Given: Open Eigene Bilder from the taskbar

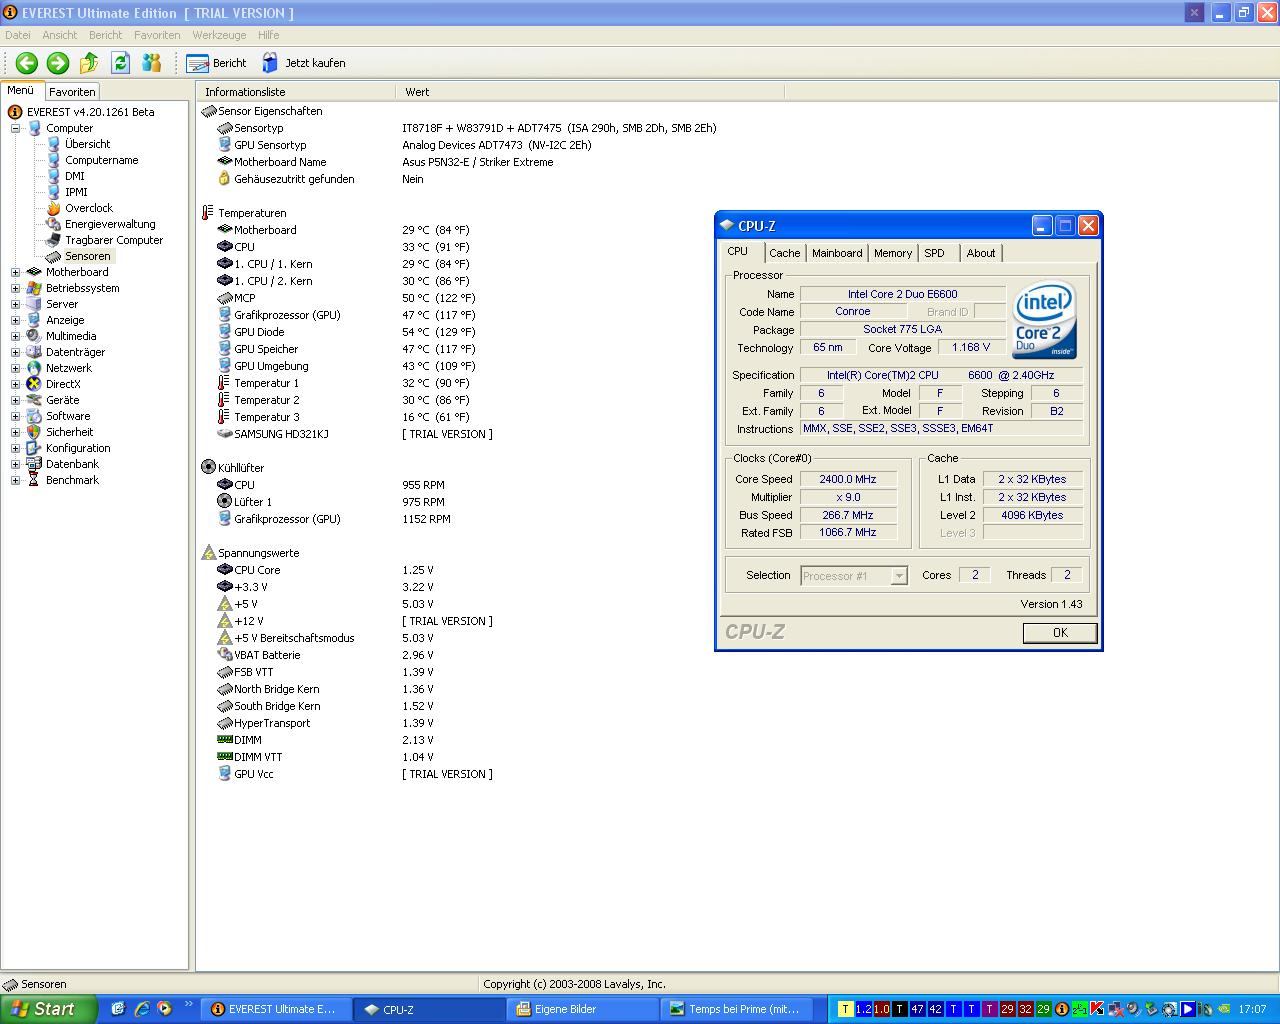Looking at the screenshot, I should pyautogui.click(x=565, y=1009).
